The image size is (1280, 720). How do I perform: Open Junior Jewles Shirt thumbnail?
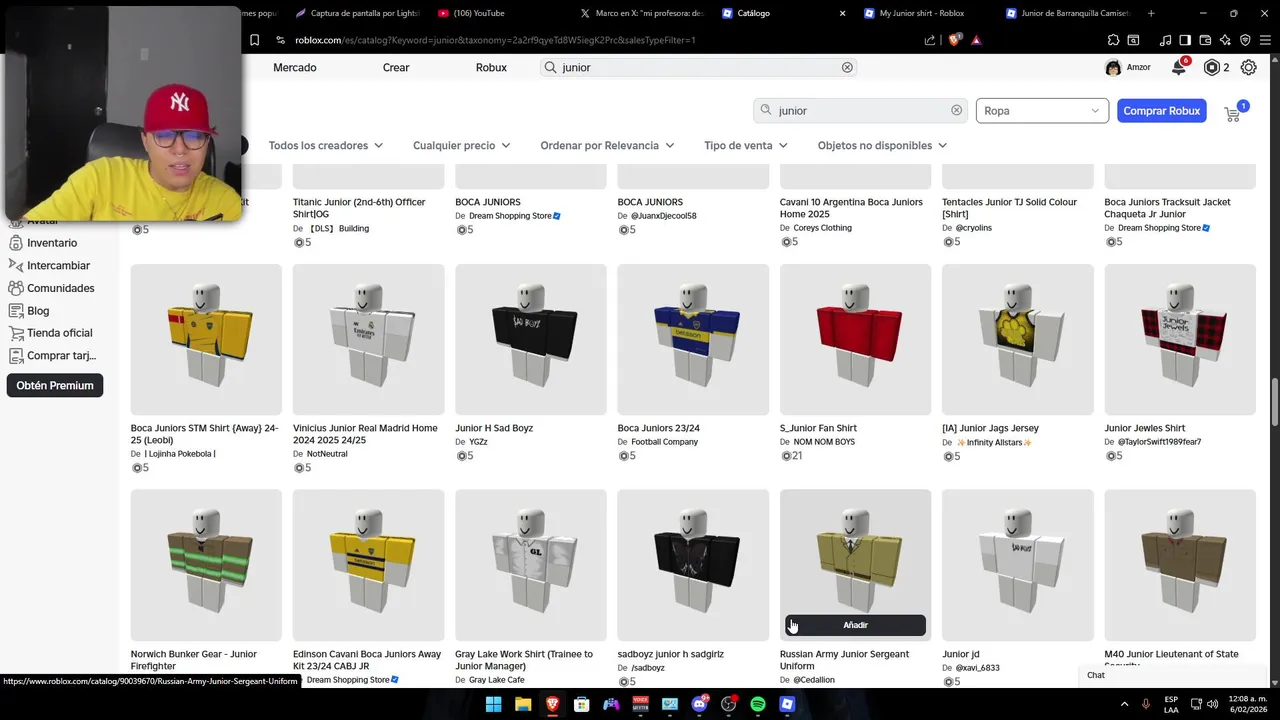(1180, 339)
